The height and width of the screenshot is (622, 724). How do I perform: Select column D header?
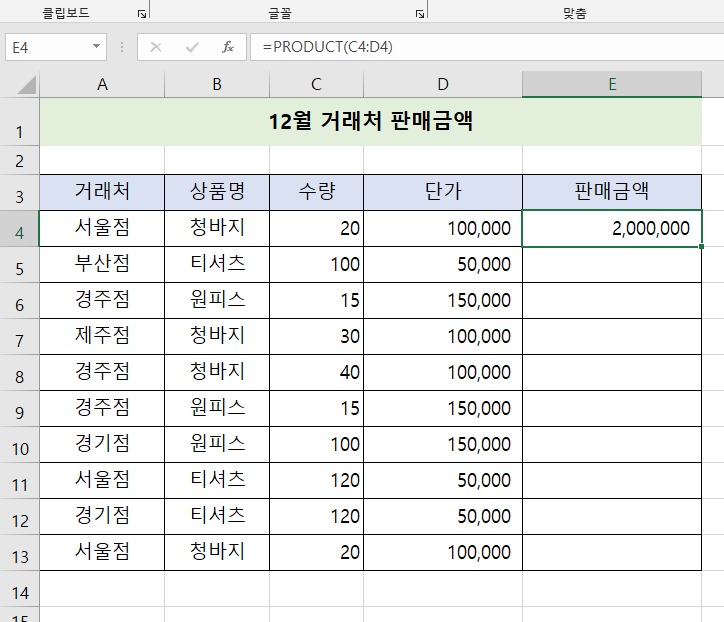point(443,85)
